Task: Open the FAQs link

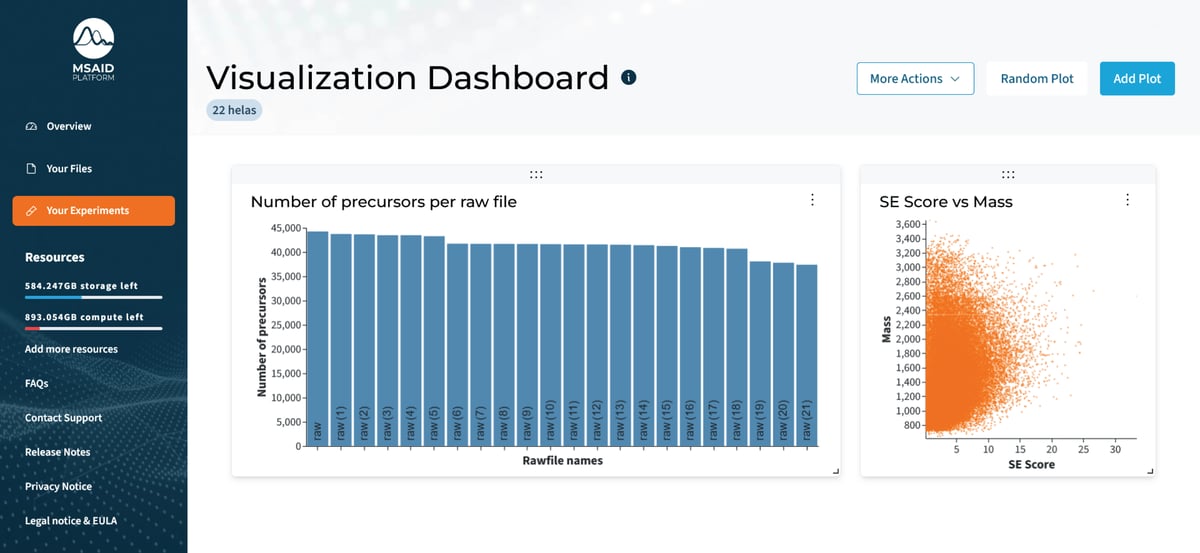Action: tap(37, 383)
